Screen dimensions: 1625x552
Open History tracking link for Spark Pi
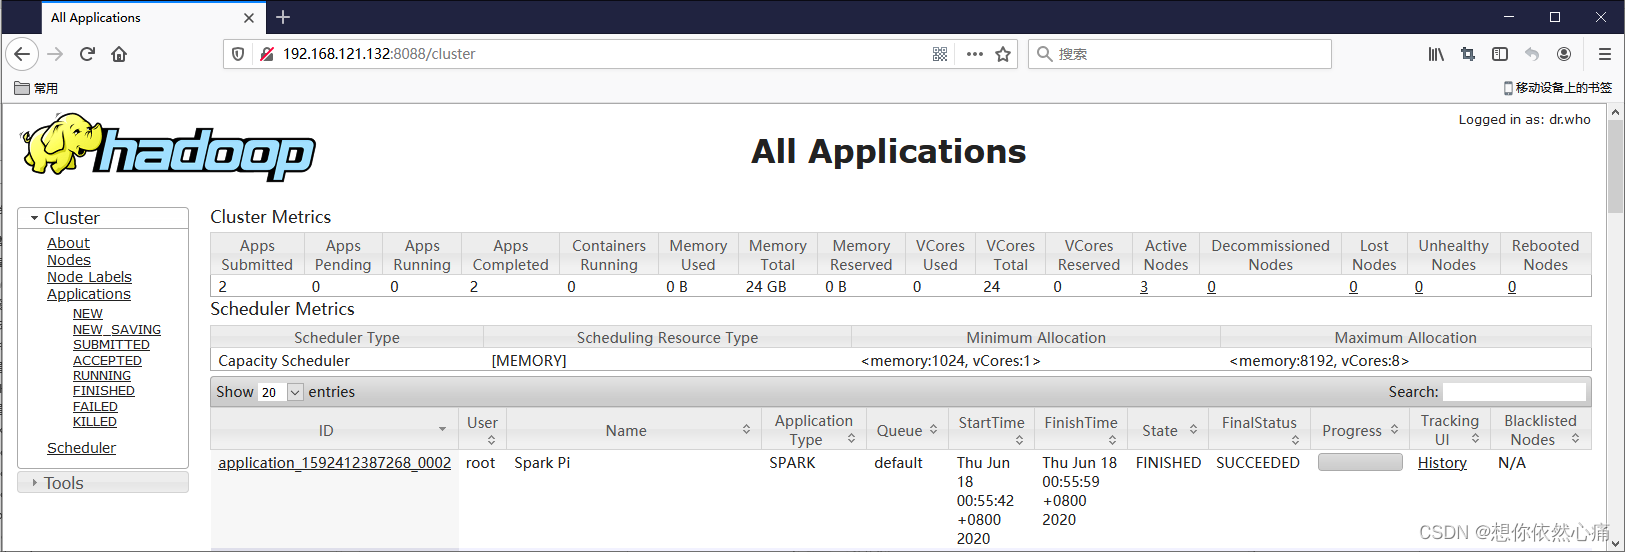tap(1442, 463)
